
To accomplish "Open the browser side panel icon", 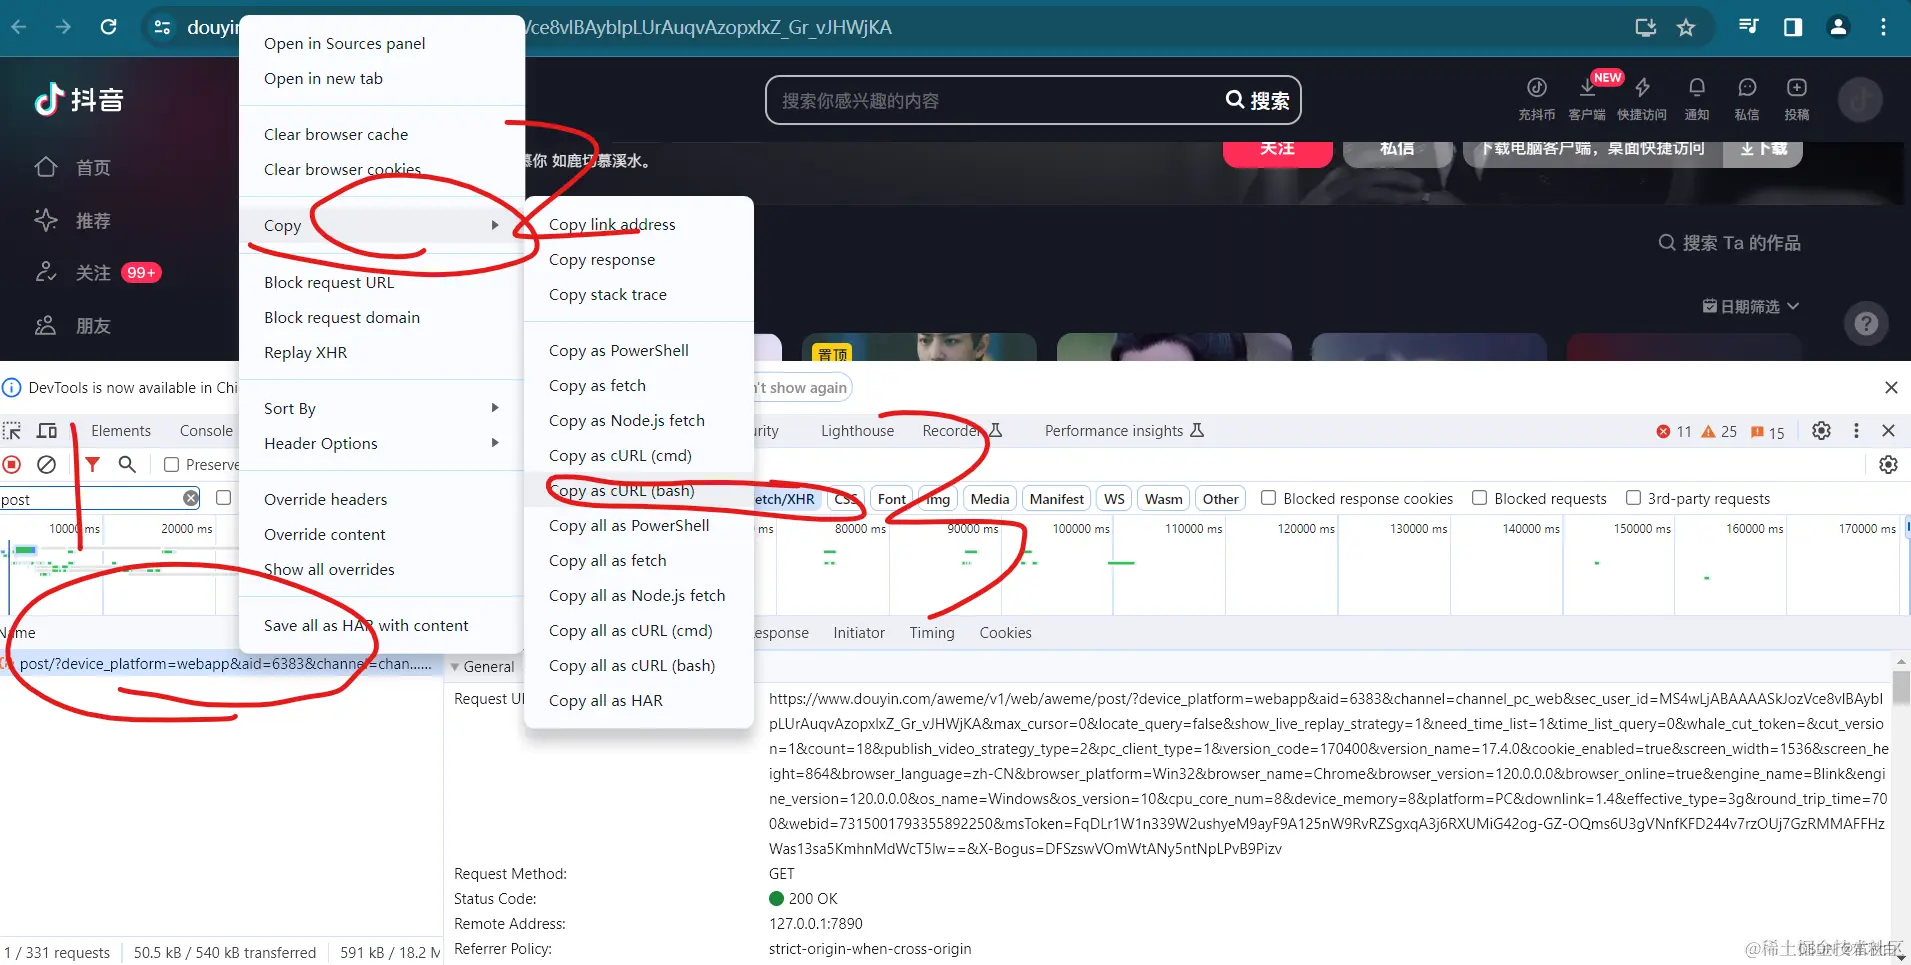I will 1793,27.
